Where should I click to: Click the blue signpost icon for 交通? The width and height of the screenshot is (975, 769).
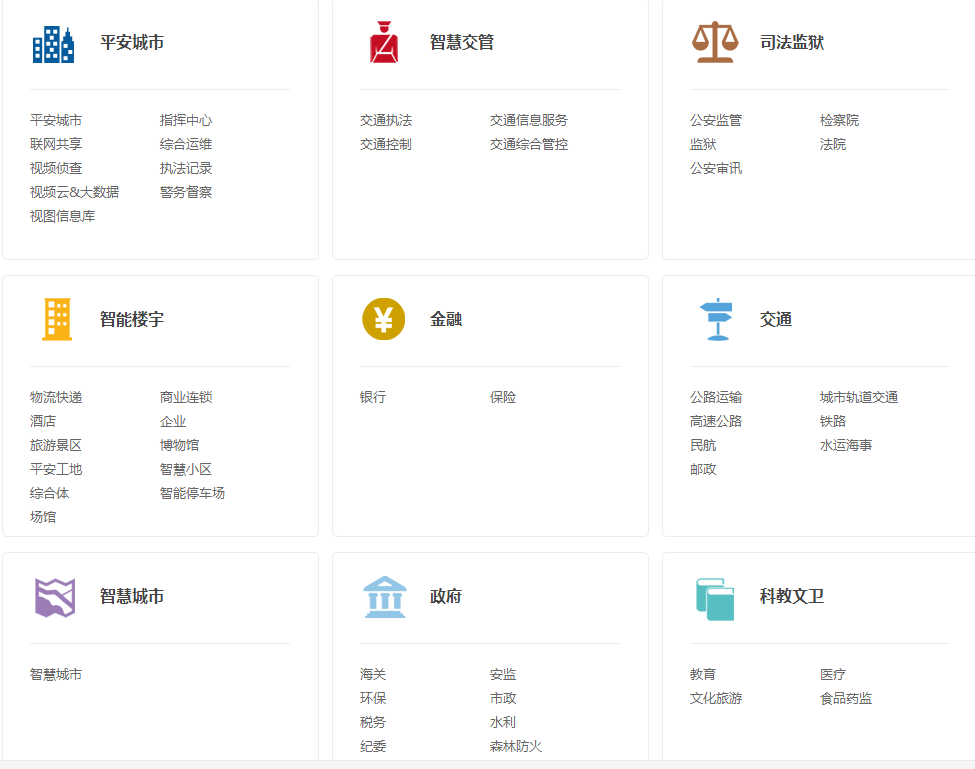click(x=716, y=320)
